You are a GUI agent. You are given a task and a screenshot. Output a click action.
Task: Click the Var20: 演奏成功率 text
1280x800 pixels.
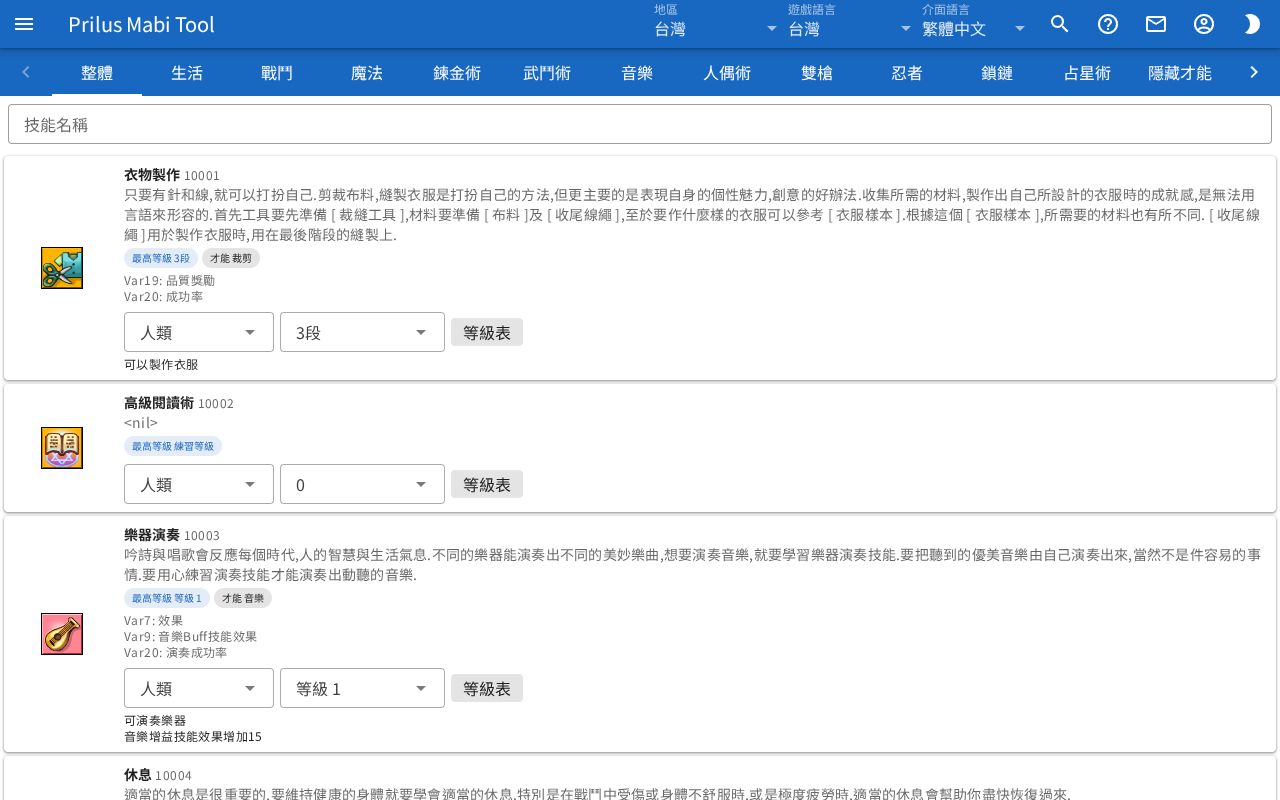pos(175,653)
